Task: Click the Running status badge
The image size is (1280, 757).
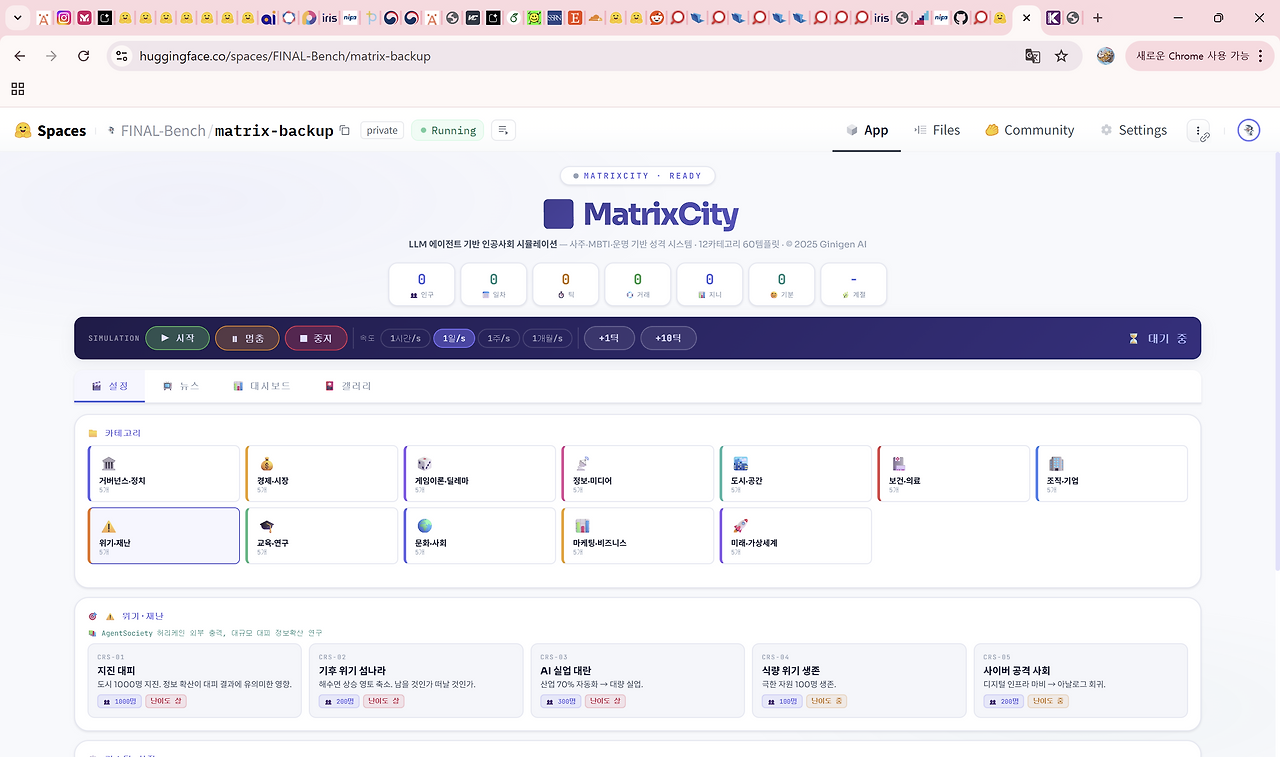Action: click(x=448, y=130)
